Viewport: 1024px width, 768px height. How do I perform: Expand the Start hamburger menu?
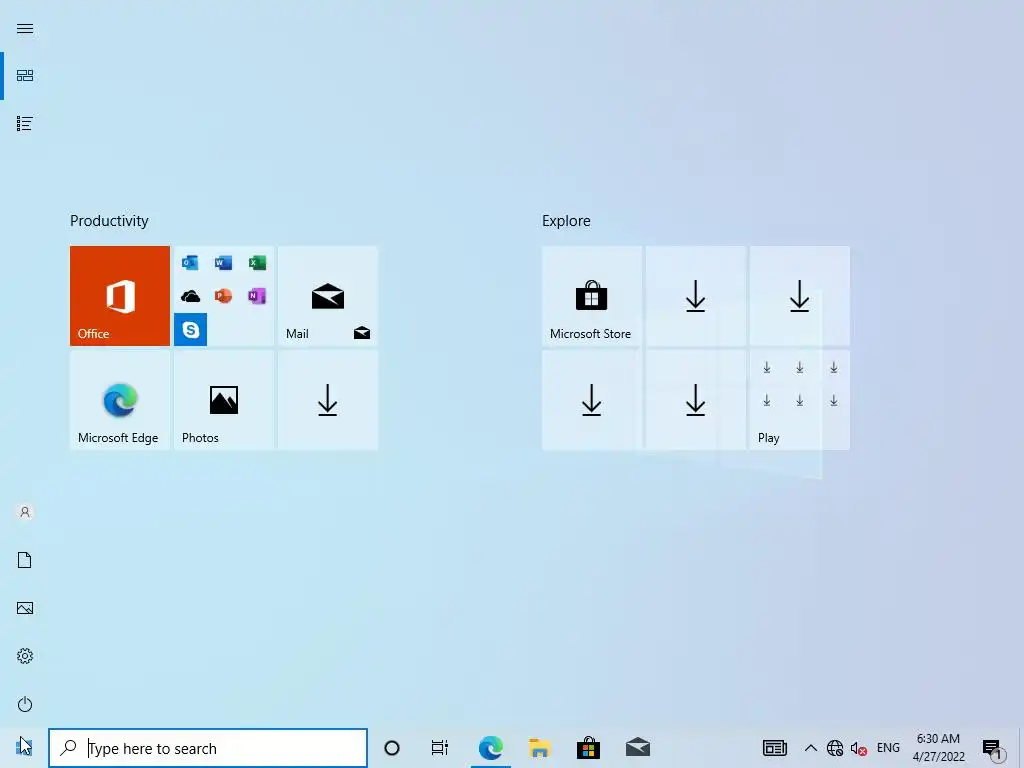25,28
